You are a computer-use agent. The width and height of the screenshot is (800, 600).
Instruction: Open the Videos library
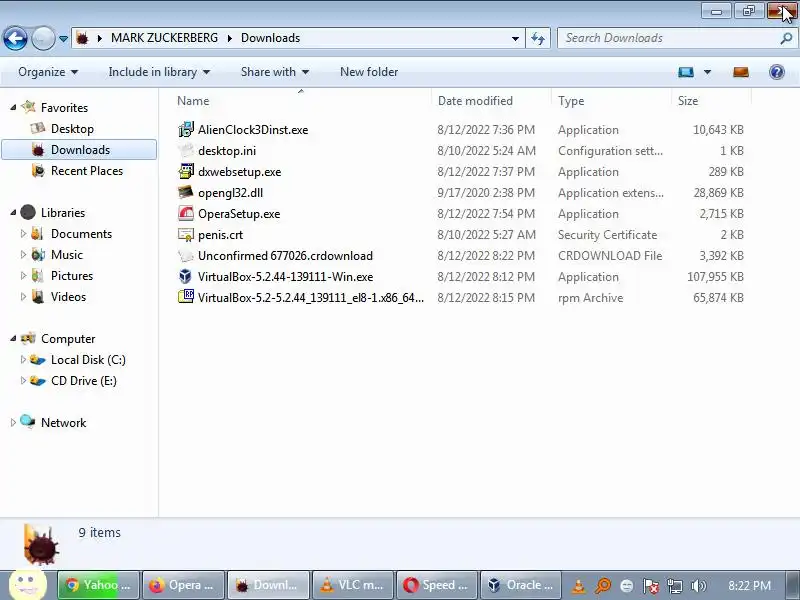tap(68, 296)
